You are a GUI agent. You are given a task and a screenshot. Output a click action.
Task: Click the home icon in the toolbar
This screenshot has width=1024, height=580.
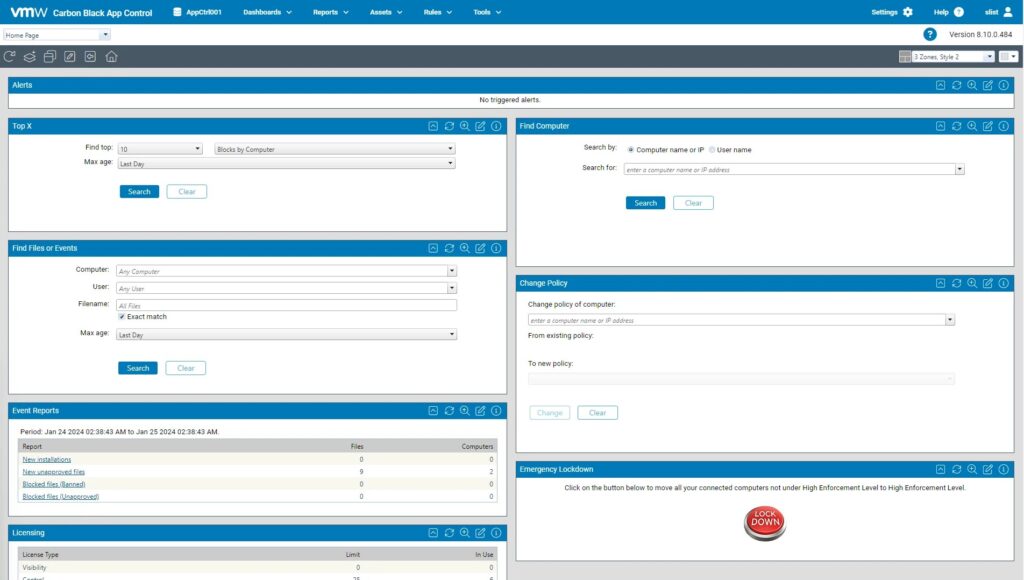click(x=111, y=57)
